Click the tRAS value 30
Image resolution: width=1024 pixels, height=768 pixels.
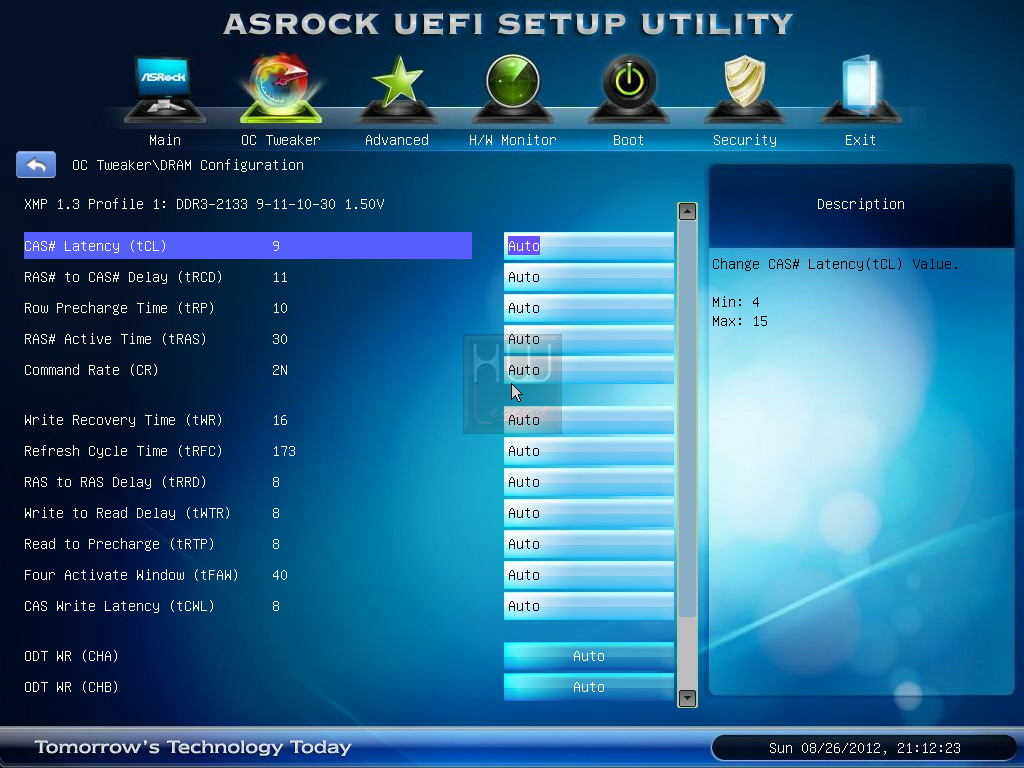280,339
